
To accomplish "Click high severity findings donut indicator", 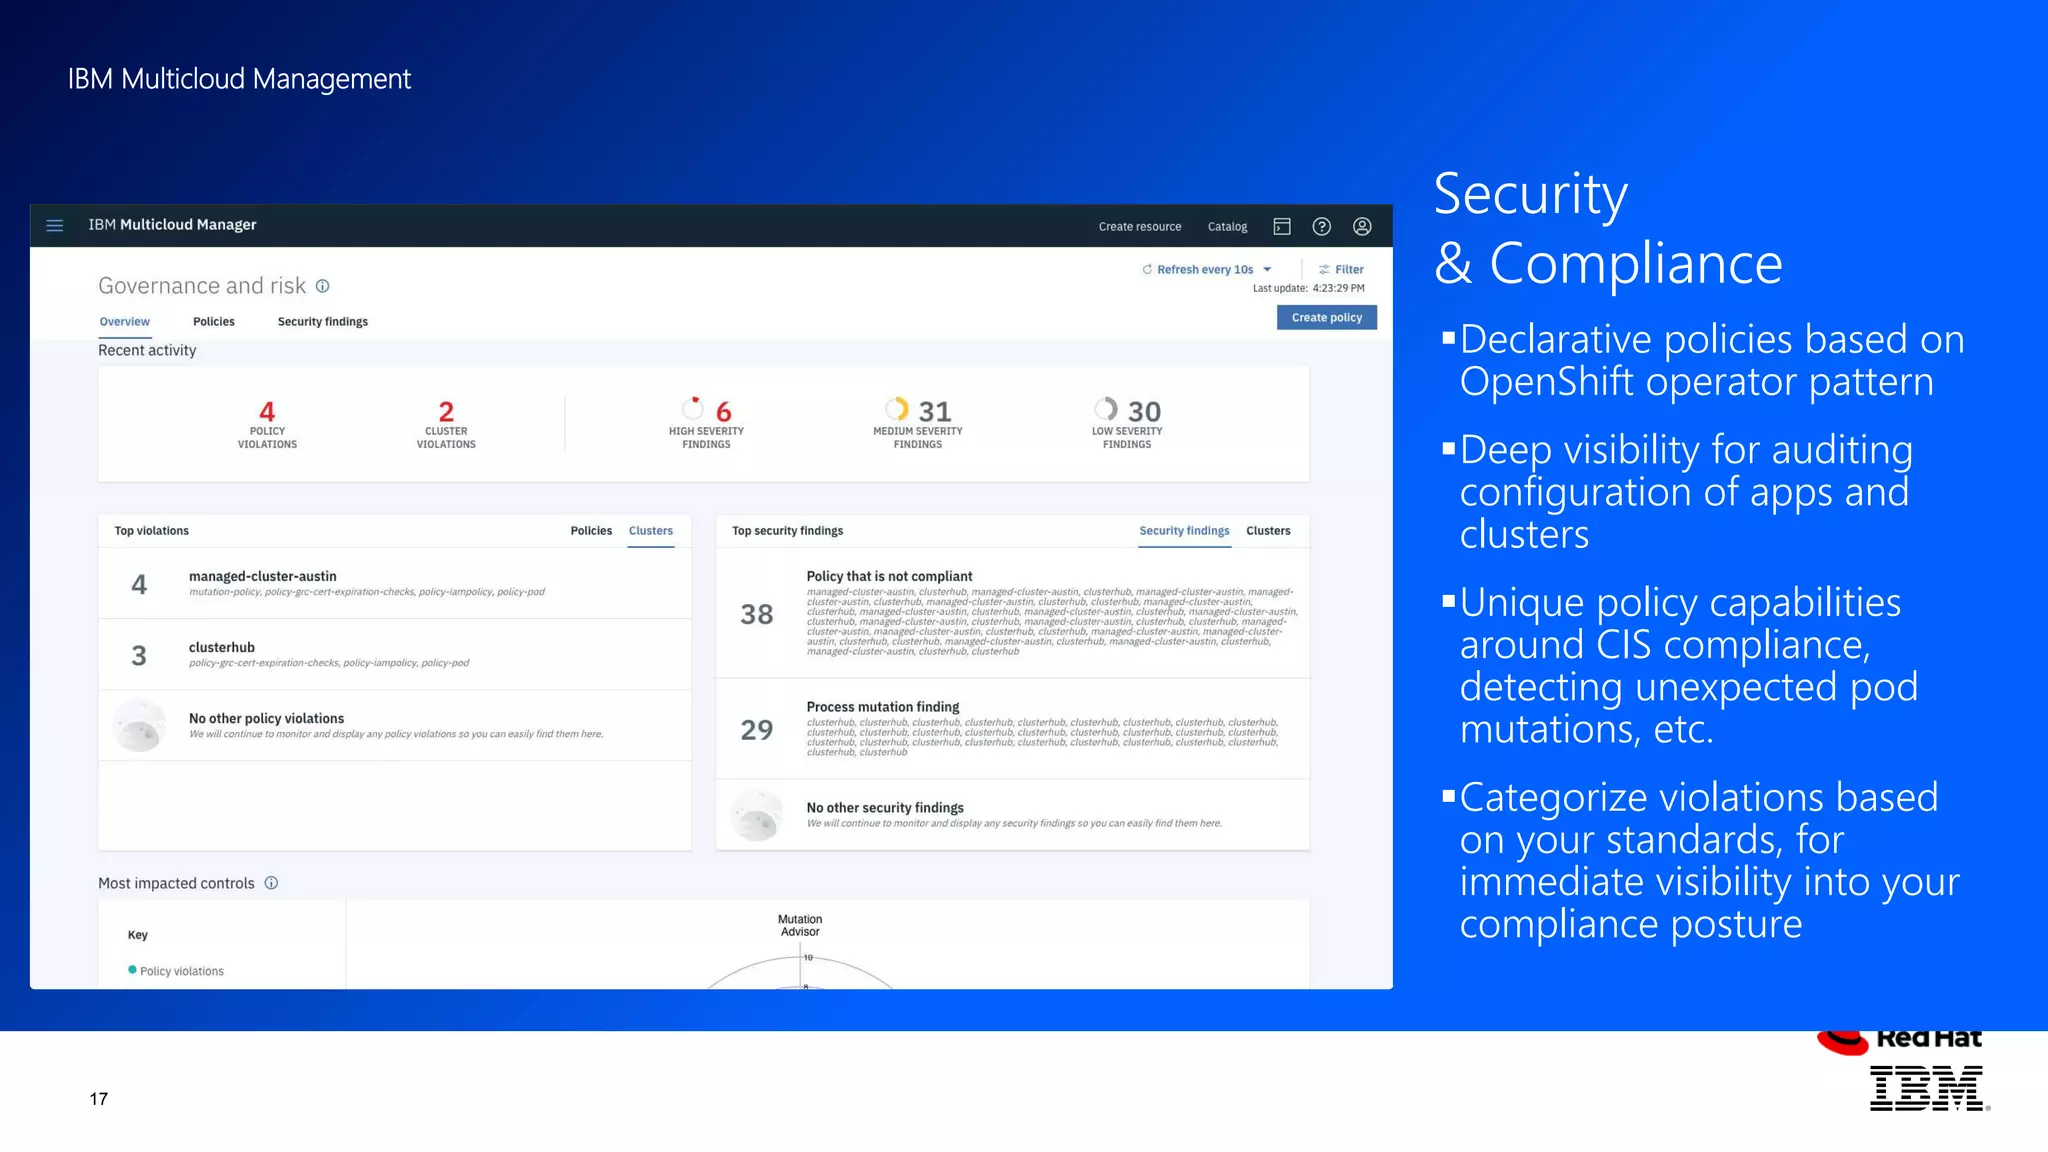I will pos(693,408).
